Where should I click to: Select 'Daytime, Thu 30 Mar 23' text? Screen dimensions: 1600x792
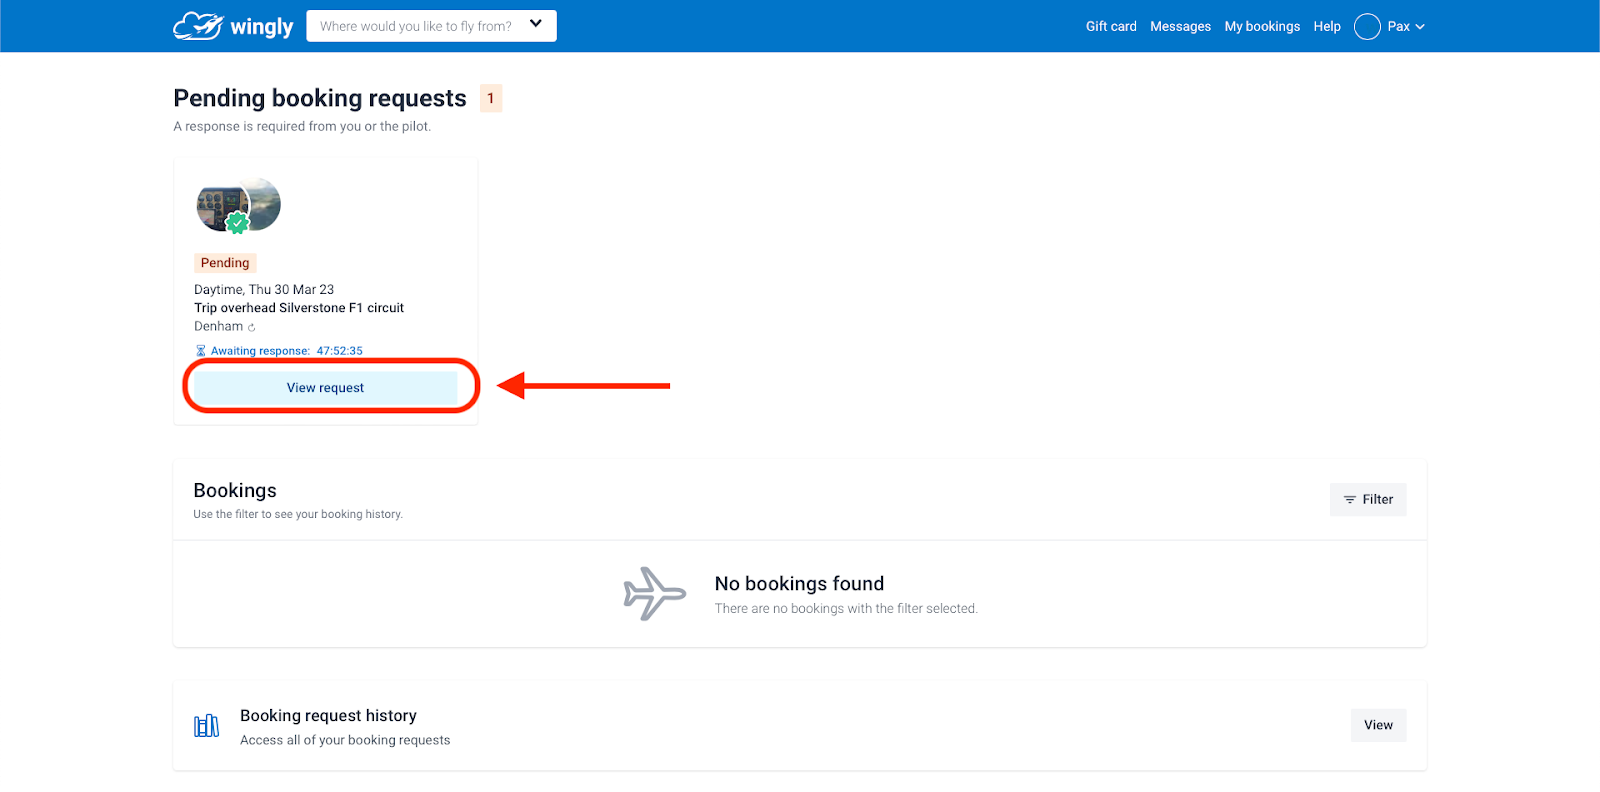[x=264, y=290]
